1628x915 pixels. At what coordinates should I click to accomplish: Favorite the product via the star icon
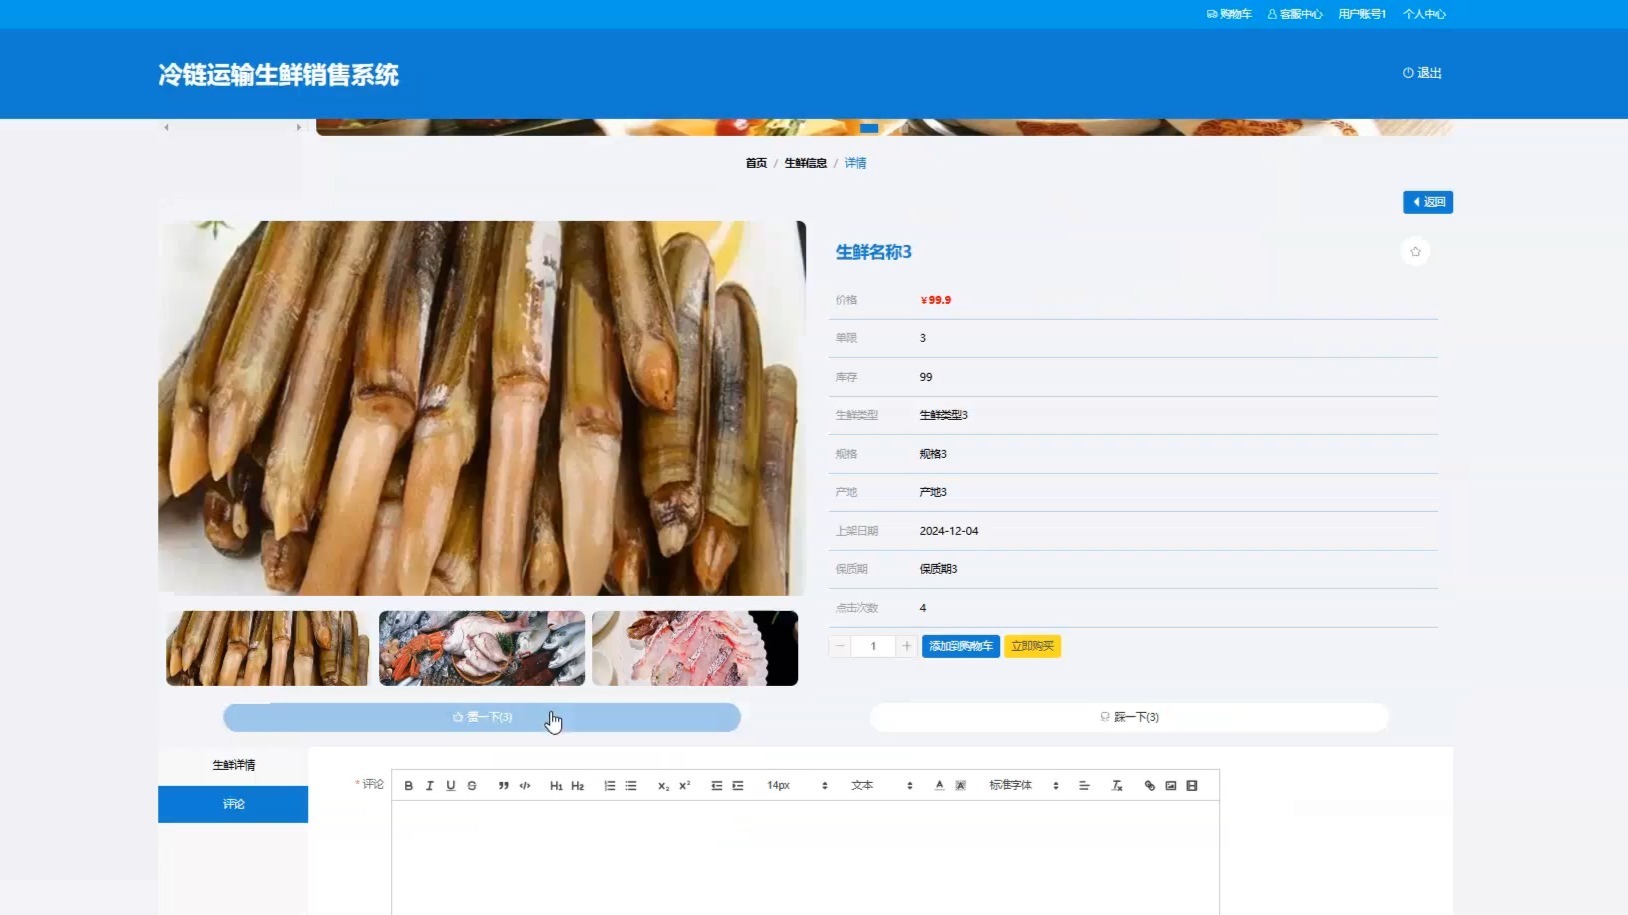coord(1414,251)
